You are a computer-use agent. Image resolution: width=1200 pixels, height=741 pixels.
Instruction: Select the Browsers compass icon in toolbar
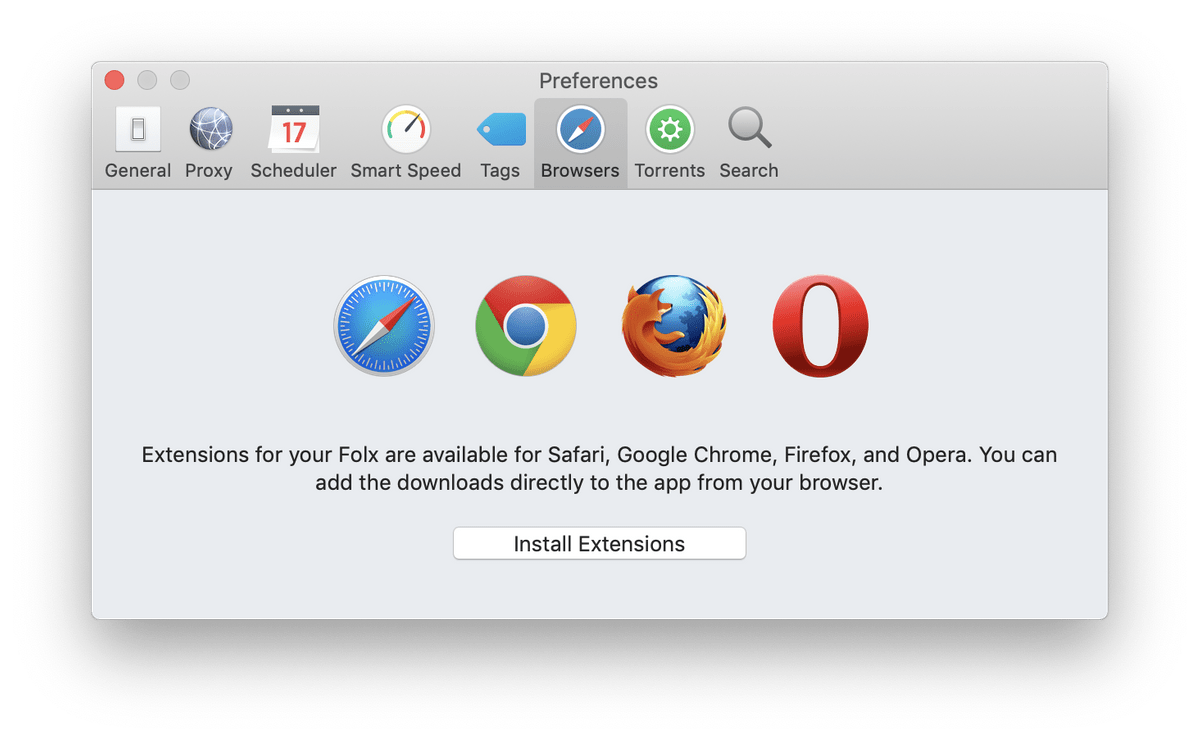point(581,130)
